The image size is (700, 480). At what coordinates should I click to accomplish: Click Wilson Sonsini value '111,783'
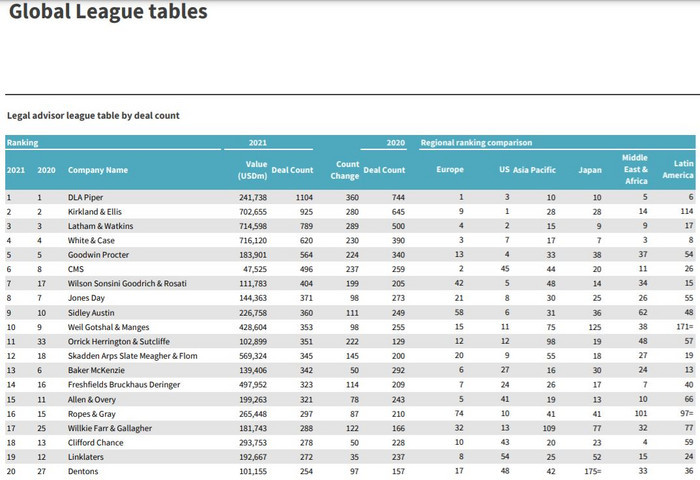(253, 284)
